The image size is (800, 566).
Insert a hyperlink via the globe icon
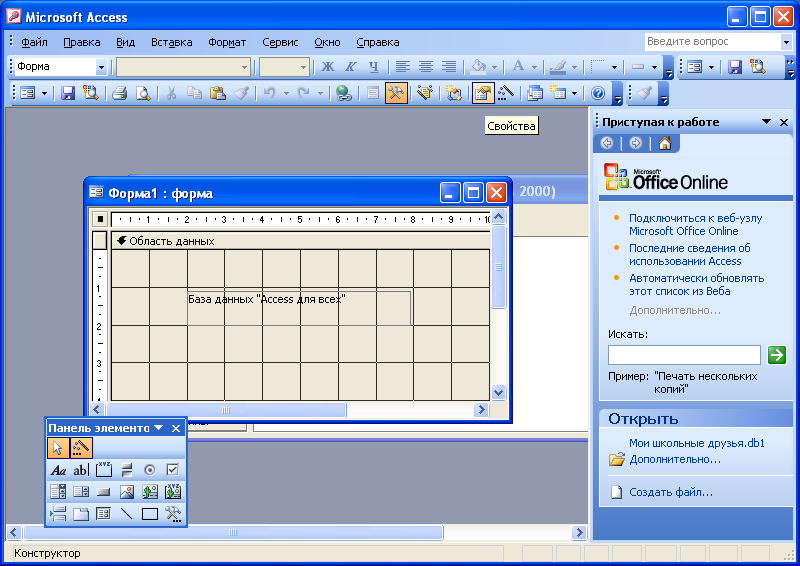pyautogui.click(x=344, y=93)
